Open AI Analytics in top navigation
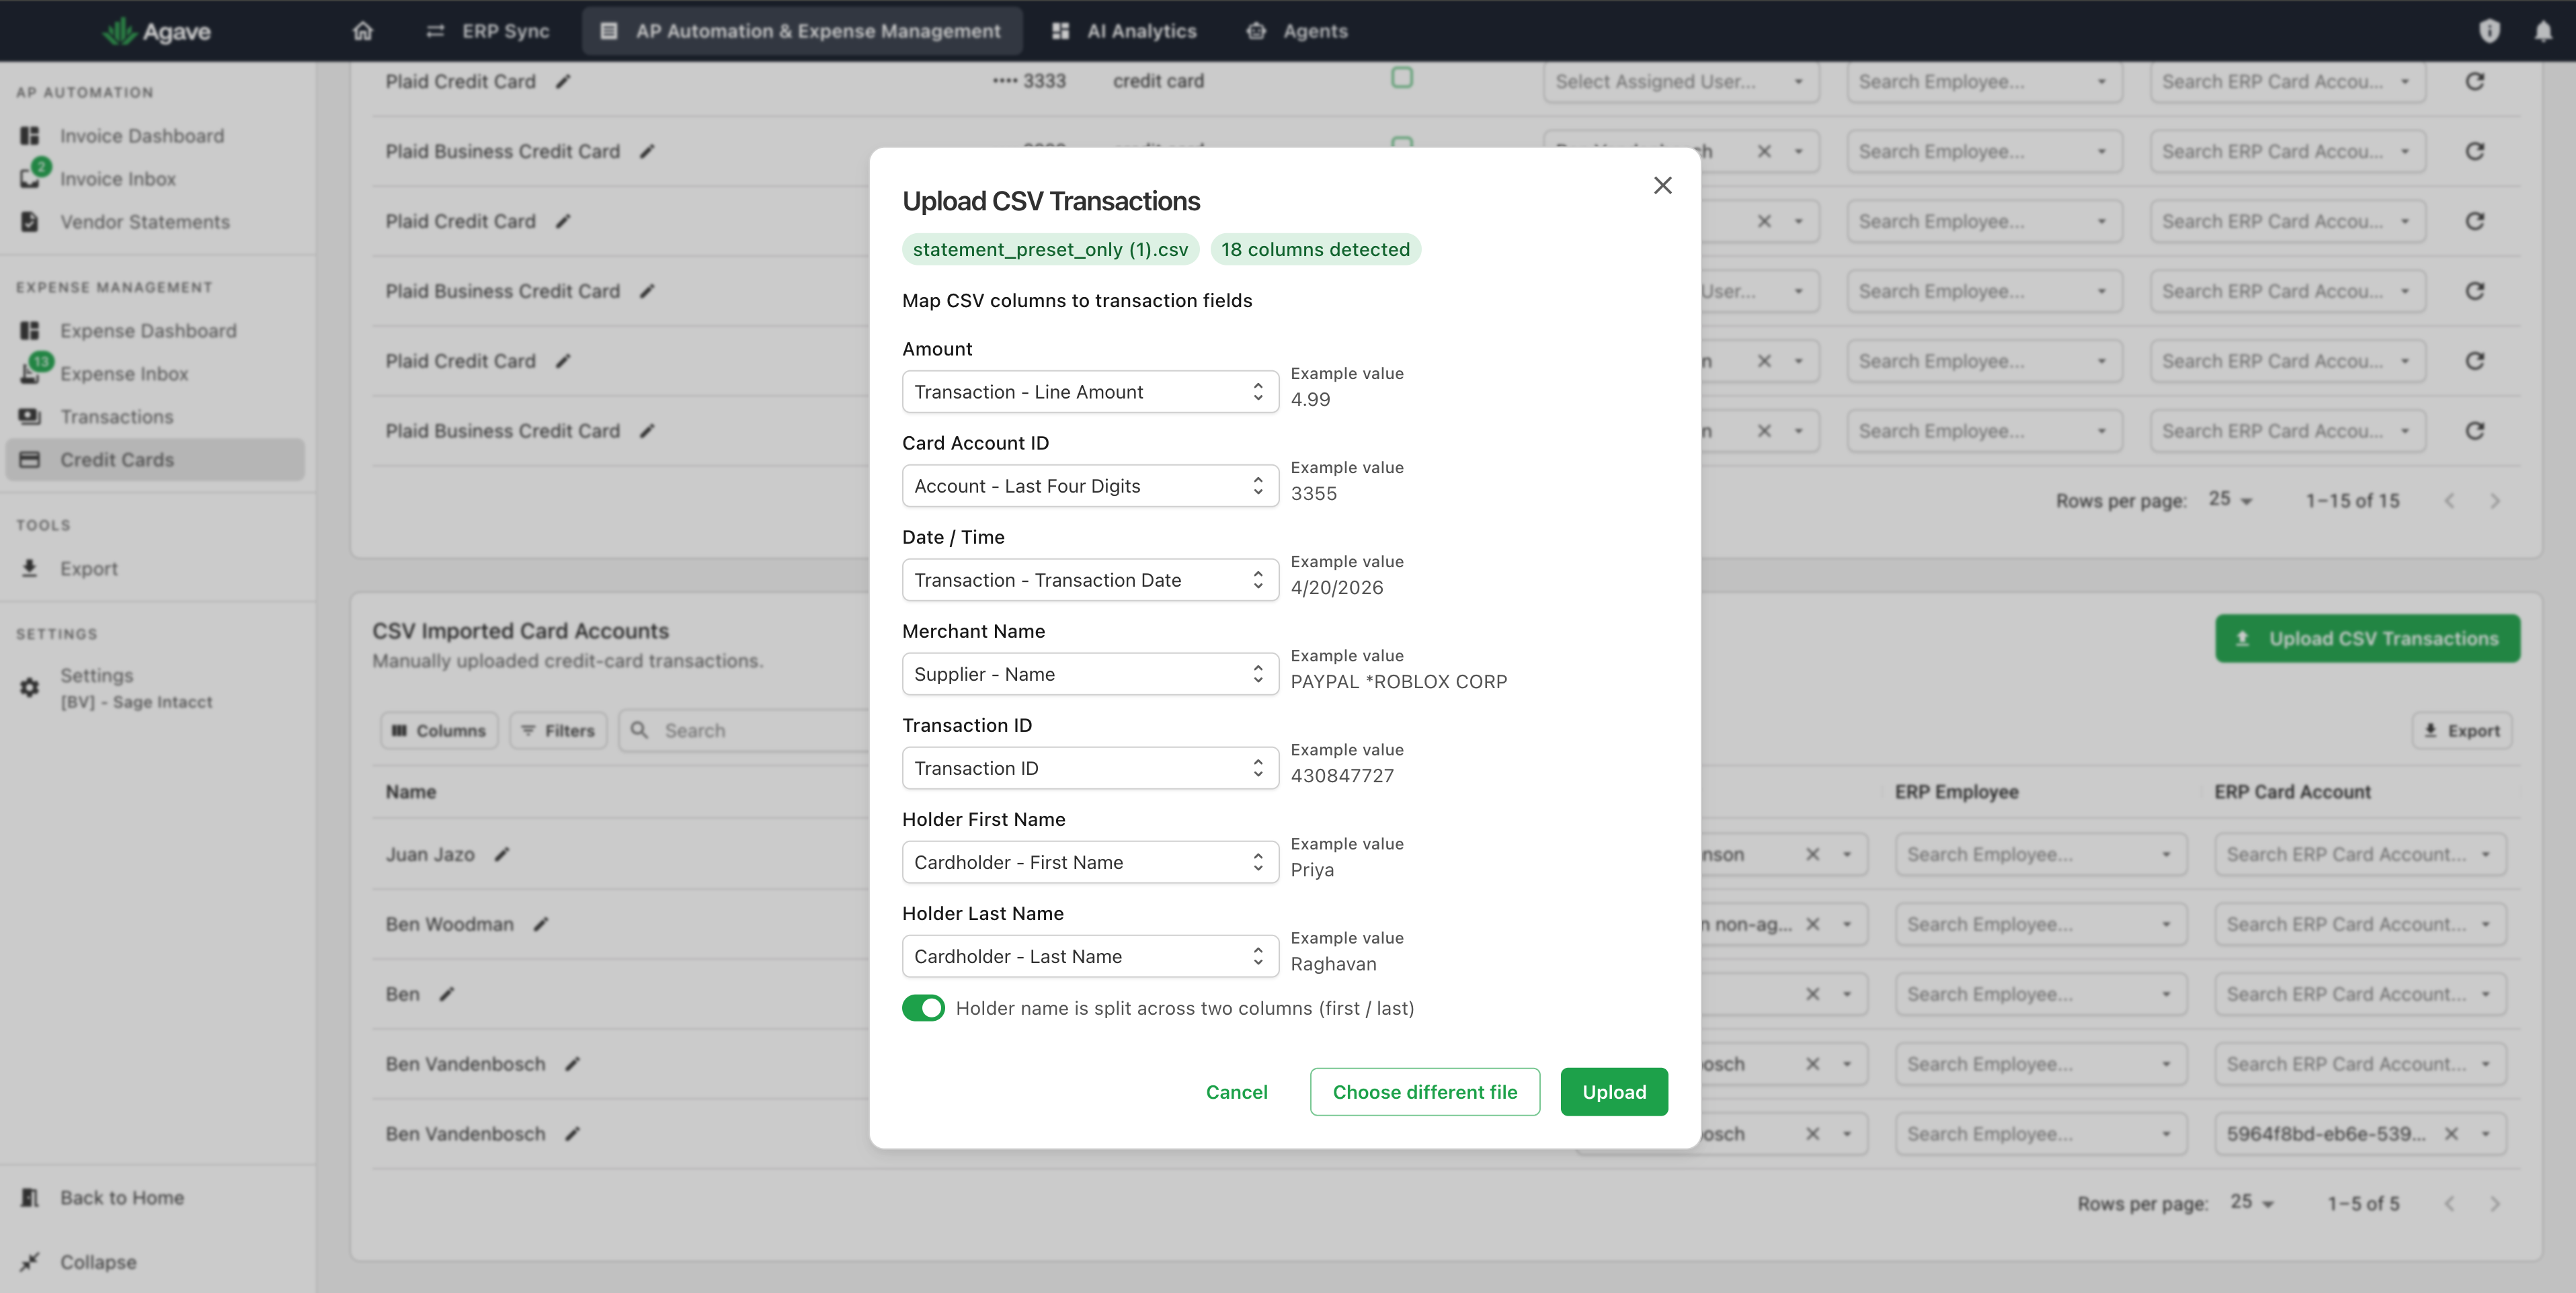Image resolution: width=2576 pixels, height=1293 pixels. [1124, 31]
